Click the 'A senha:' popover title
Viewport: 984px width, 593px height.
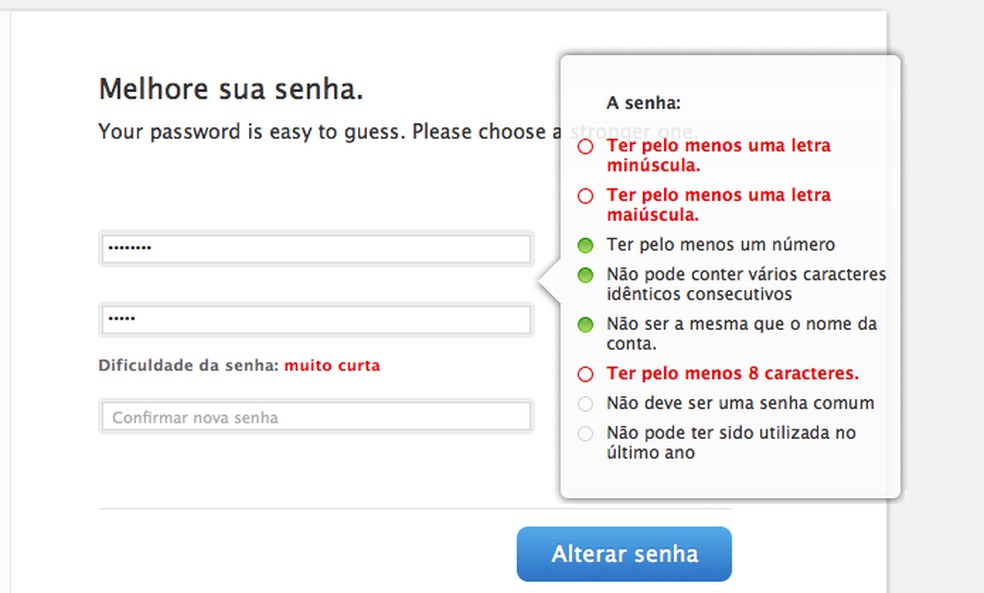pos(643,102)
